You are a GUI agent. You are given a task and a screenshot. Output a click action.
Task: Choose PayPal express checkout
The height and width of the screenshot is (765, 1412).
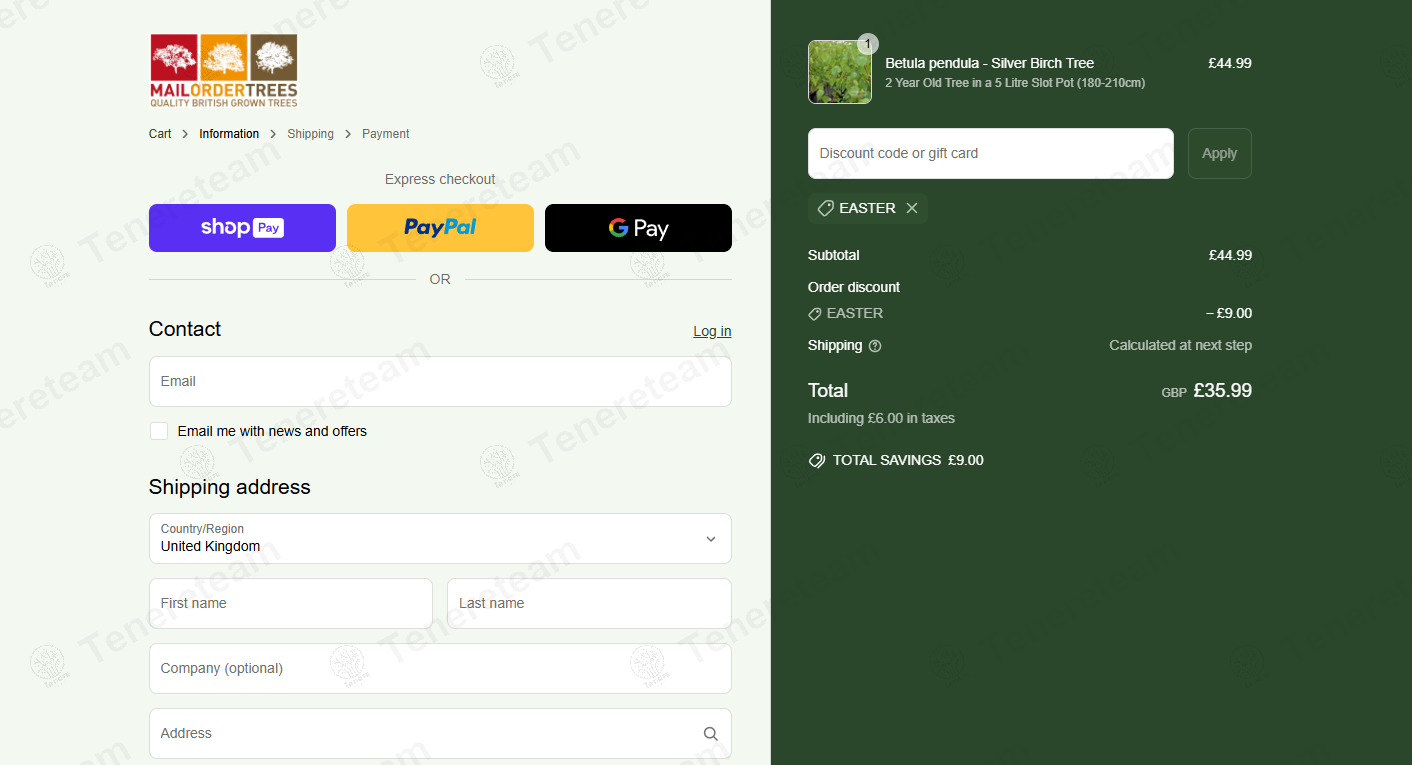click(x=440, y=228)
